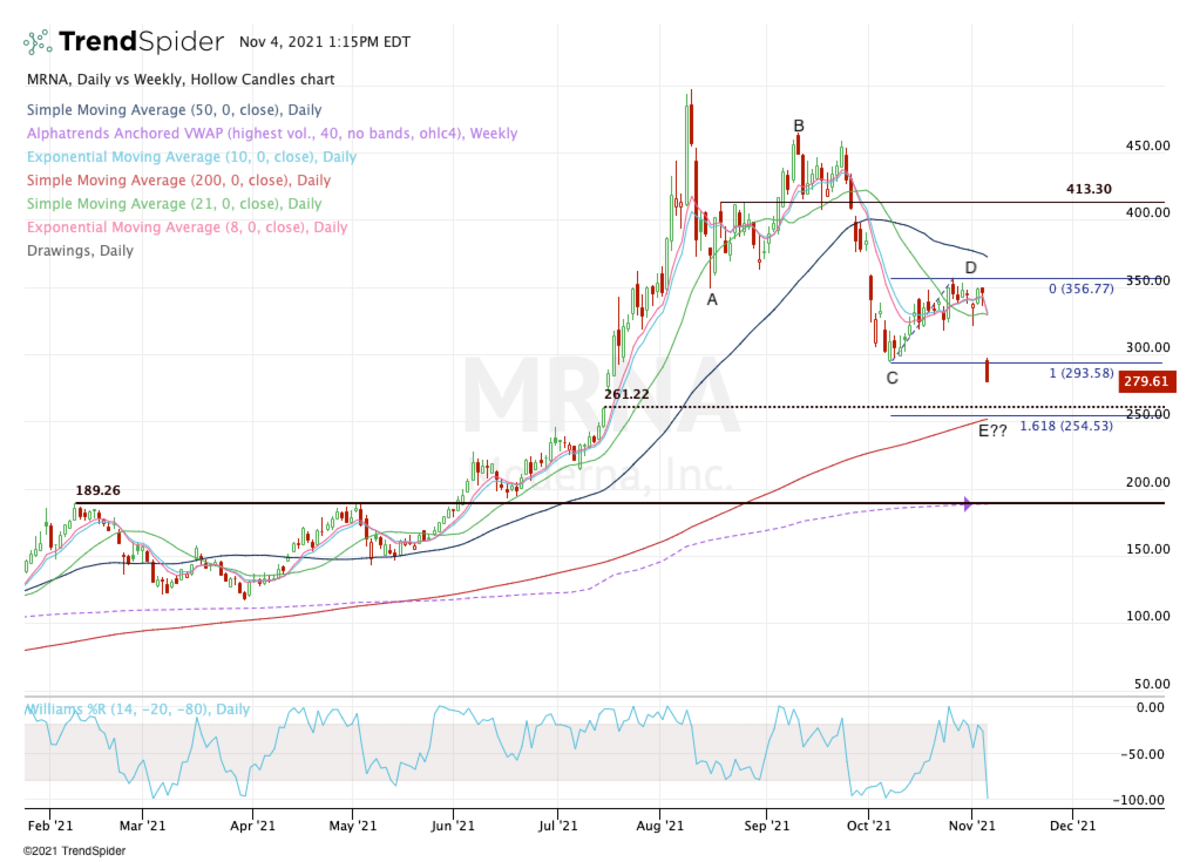Click the 'Nov 4, 2021 1:15PM EDT' timestamp
1200x862 pixels.
[325, 42]
